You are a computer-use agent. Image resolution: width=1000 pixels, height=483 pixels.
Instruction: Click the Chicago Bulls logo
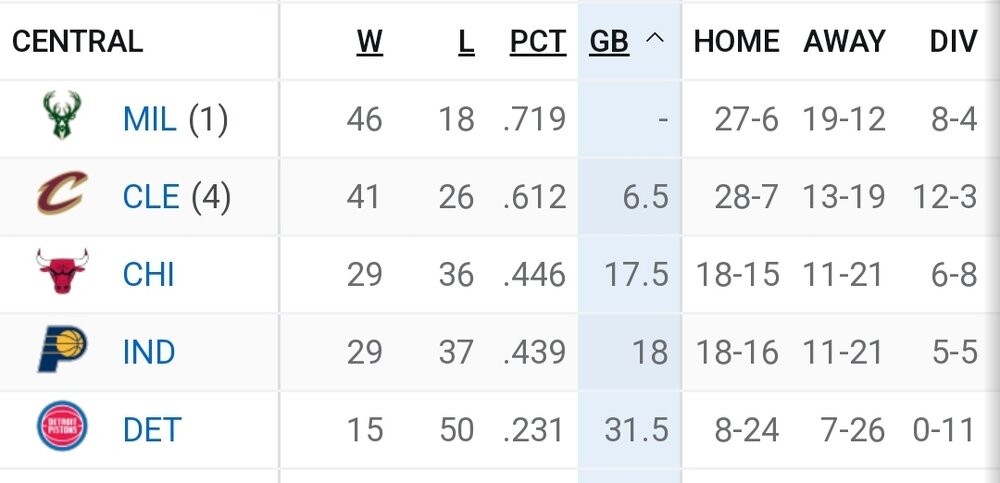[62, 272]
